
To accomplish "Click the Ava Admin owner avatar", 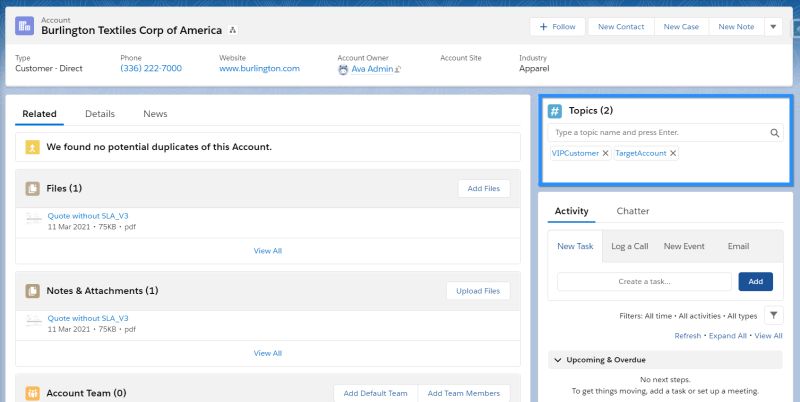I will (343, 69).
